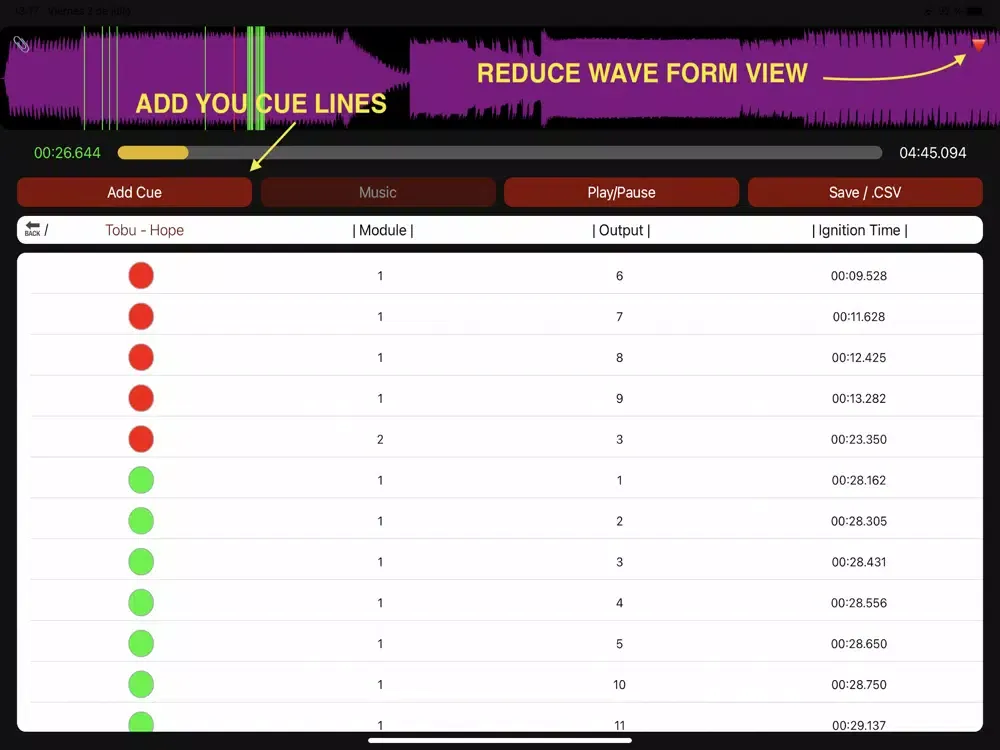Click Save / .CSV button
The height and width of the screenshot is (750, 1000).
coord(865,192)
